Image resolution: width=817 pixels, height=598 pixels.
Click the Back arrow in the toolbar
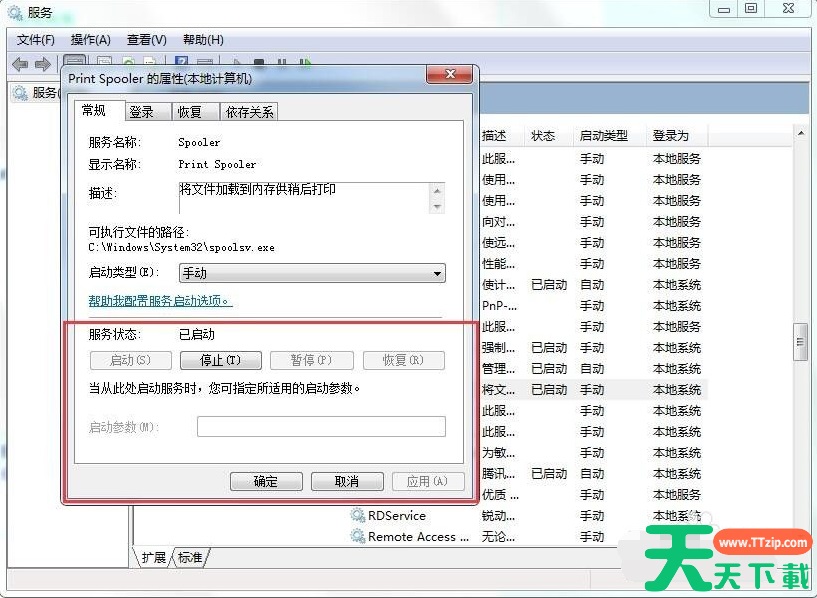coord(20,64)
